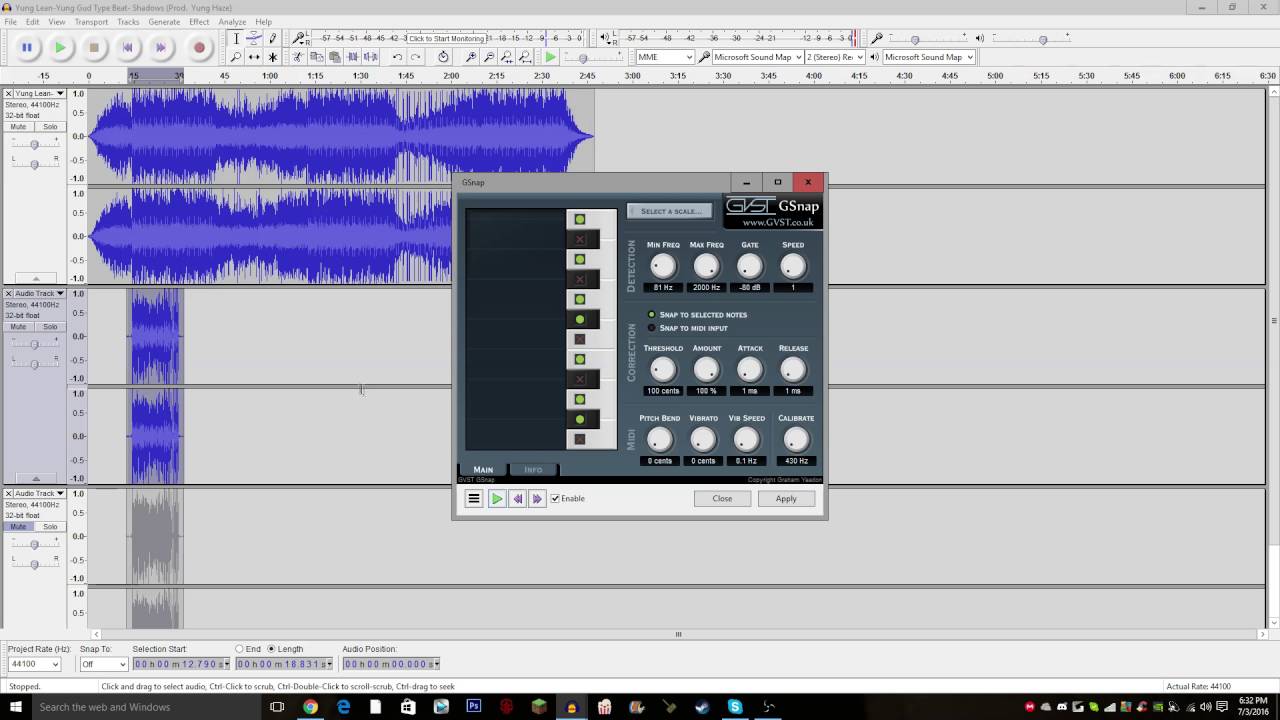Image resolution: width=1280 pixels, height=720 pixels.
Task: Toggle the bottom crossed-out white key note
Action: (579, 439)
